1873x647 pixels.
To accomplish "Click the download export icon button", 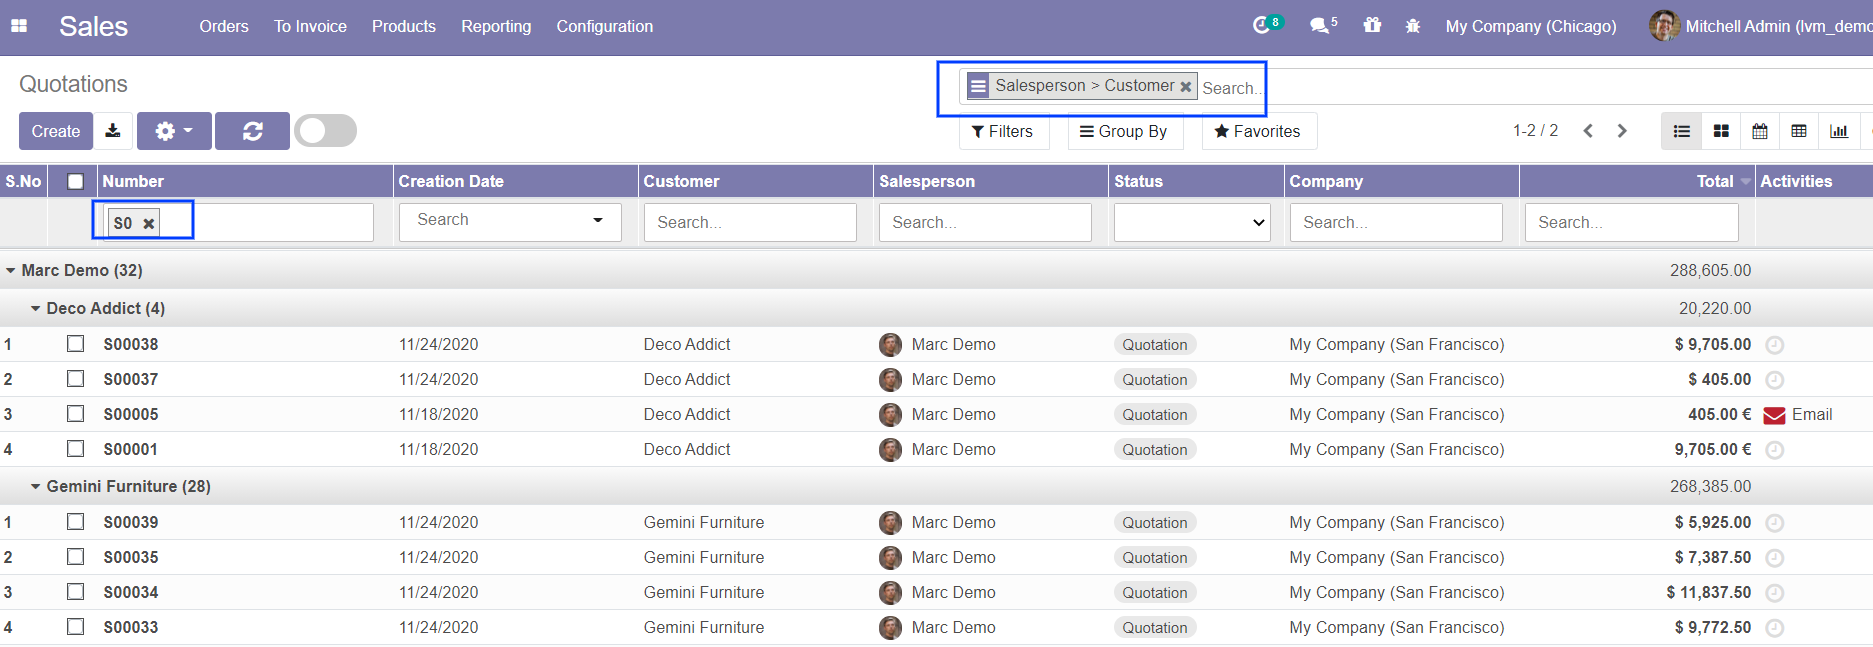I will [113, 131].
